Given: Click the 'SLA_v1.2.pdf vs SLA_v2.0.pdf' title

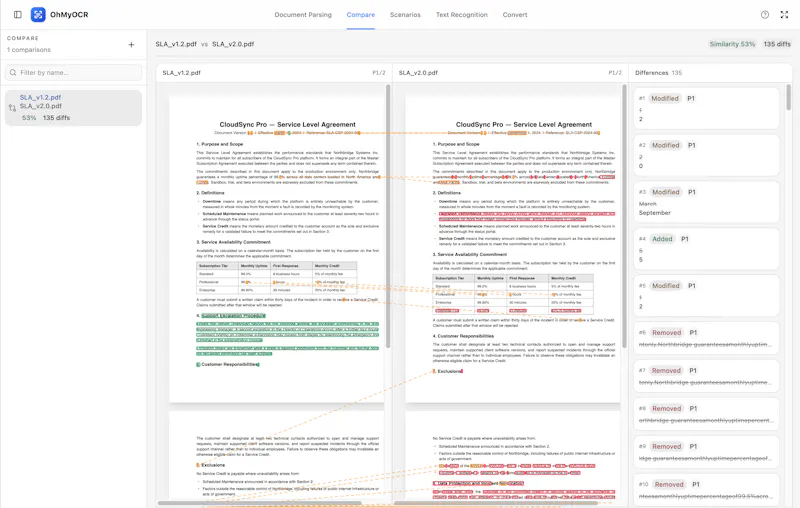Looking at the screenshot, I should click(x=205, y=44).
